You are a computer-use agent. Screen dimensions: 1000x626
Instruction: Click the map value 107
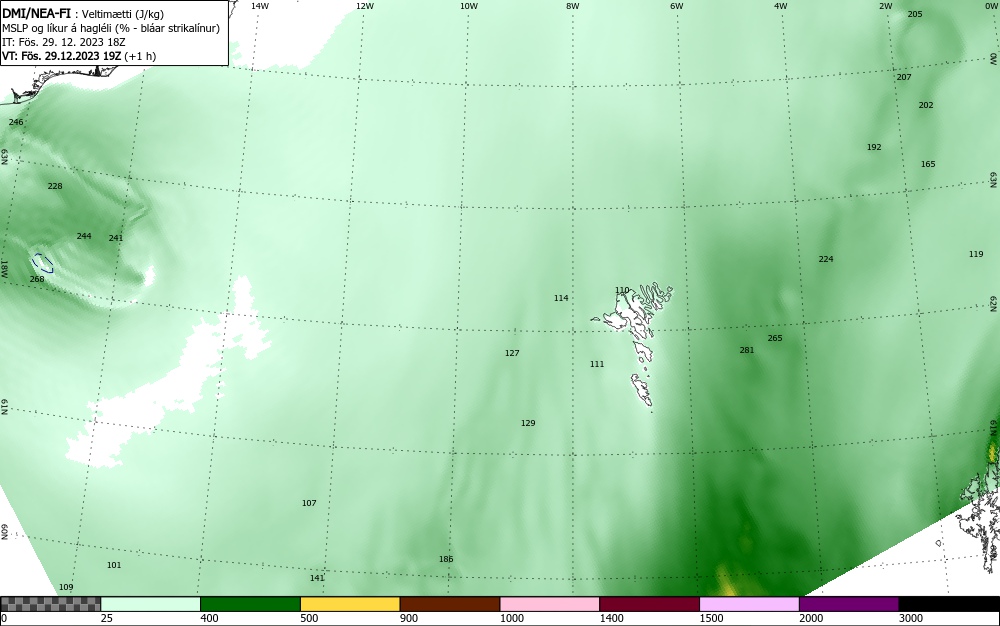[x=309, y=504]
